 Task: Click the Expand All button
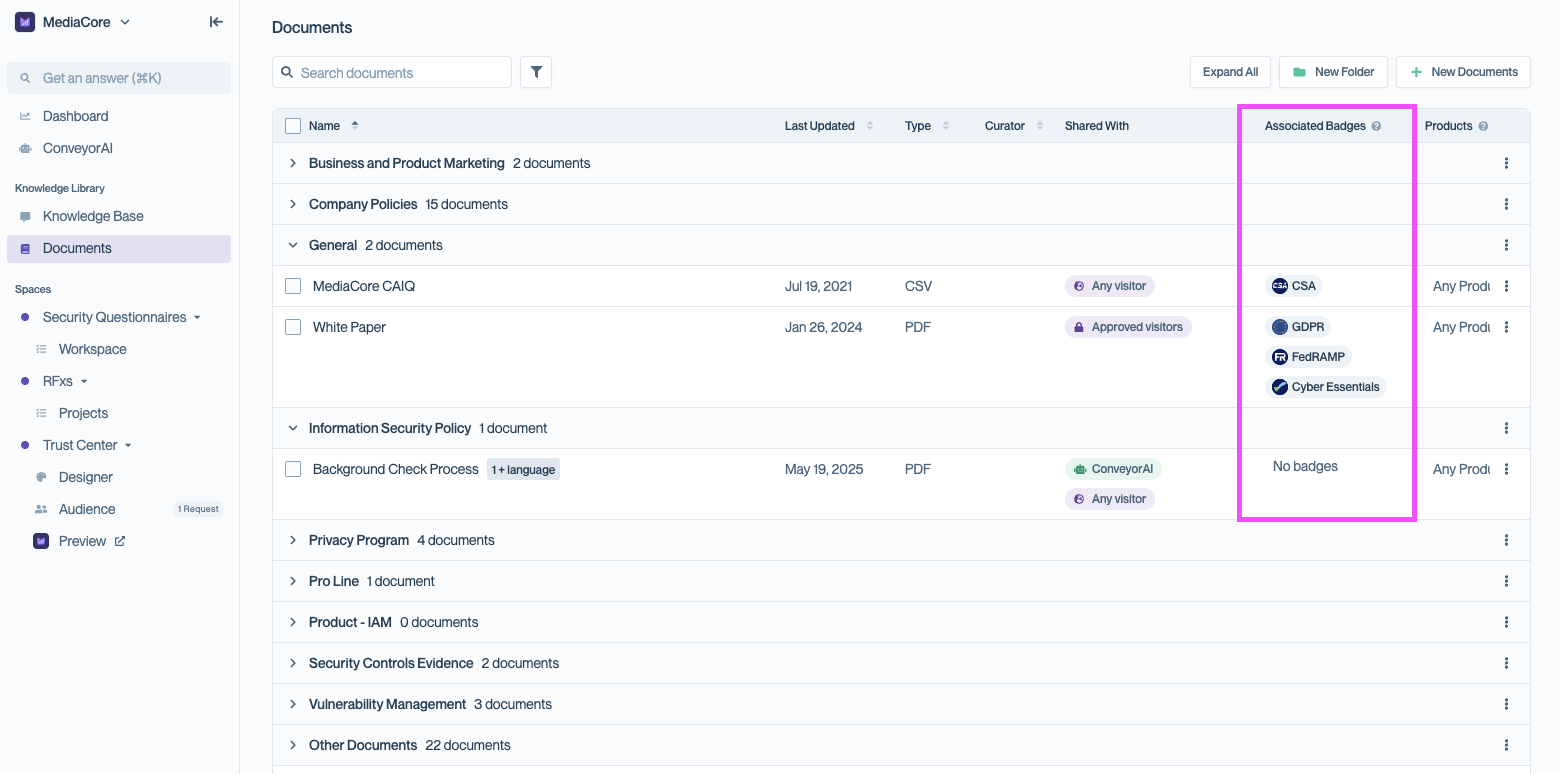pos(1230,71)
